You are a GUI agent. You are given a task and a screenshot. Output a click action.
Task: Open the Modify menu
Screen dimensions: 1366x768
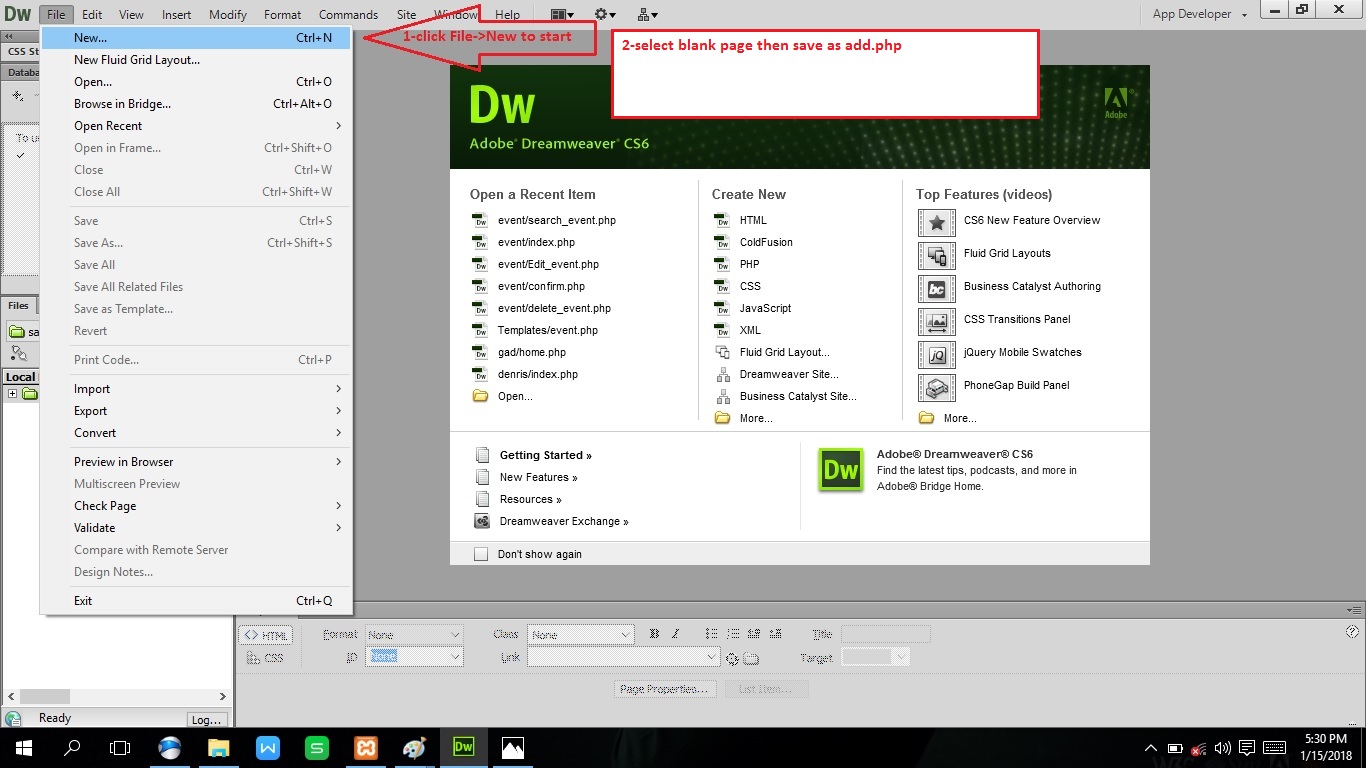(x=228, y=14)
